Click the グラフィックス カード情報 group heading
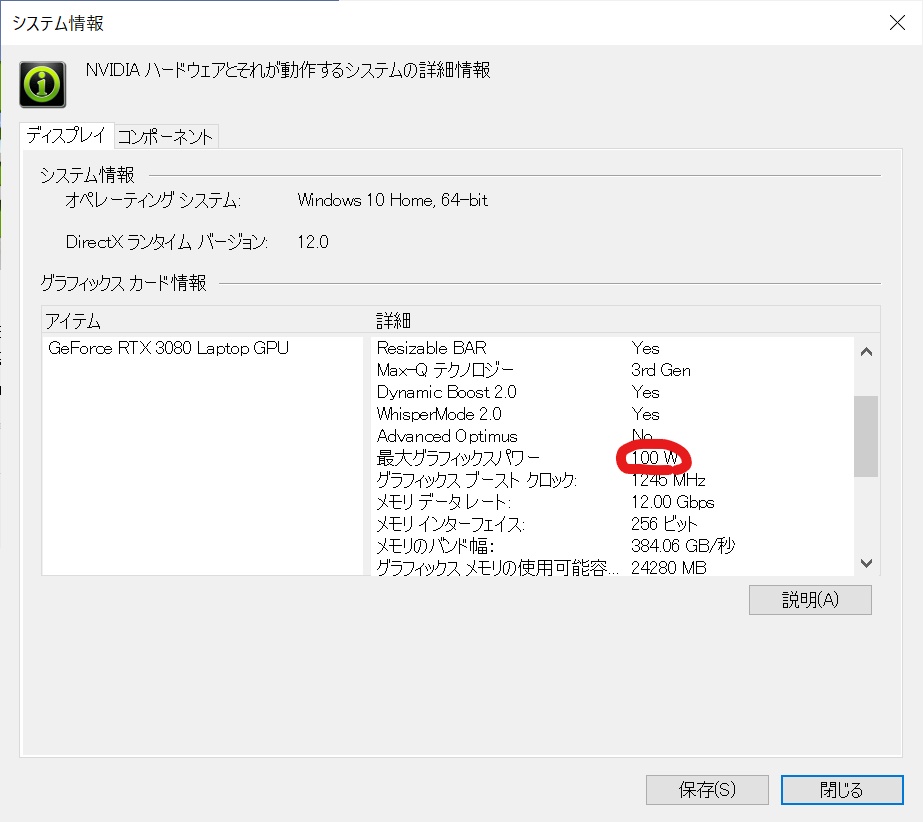923x822 pixels. click(123, 283)
